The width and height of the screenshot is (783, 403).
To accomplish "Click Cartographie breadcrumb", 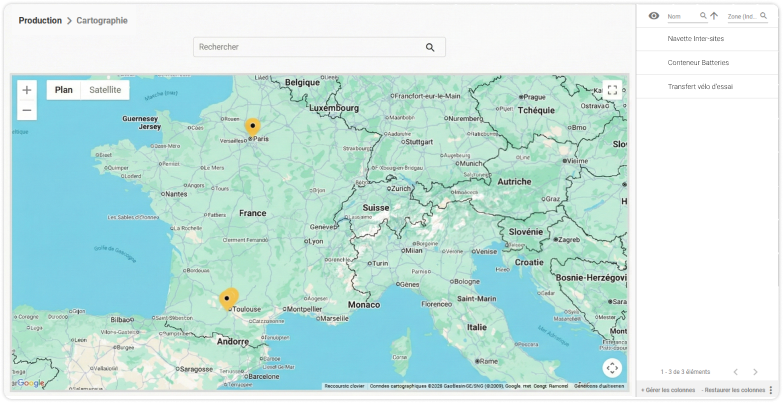I will [102, 20].
